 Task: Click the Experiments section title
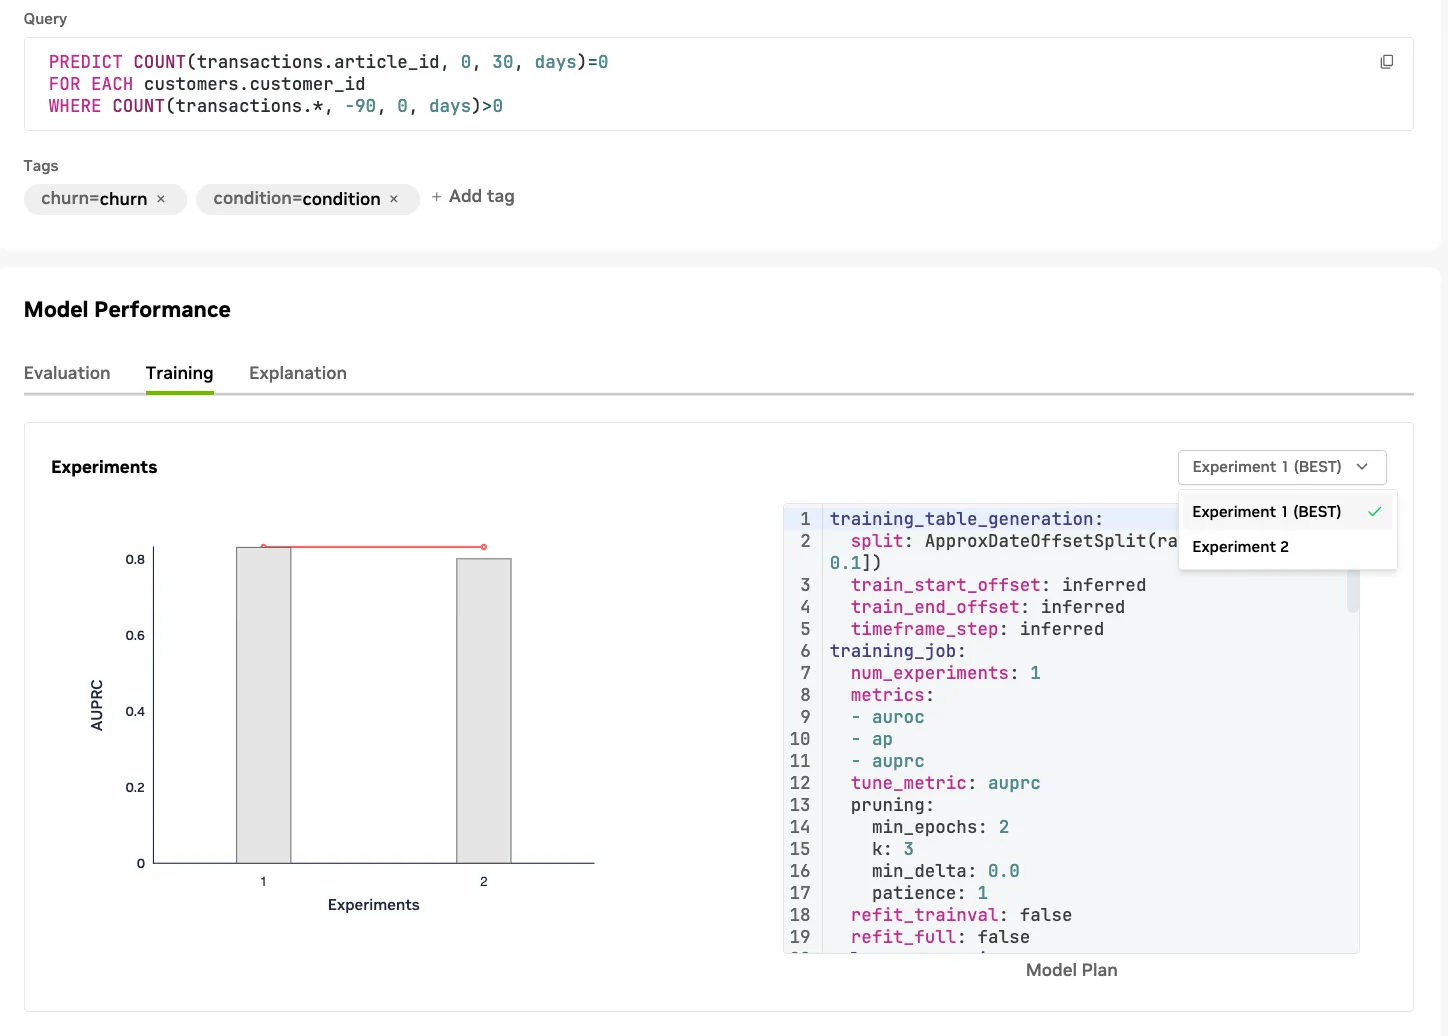104,467
